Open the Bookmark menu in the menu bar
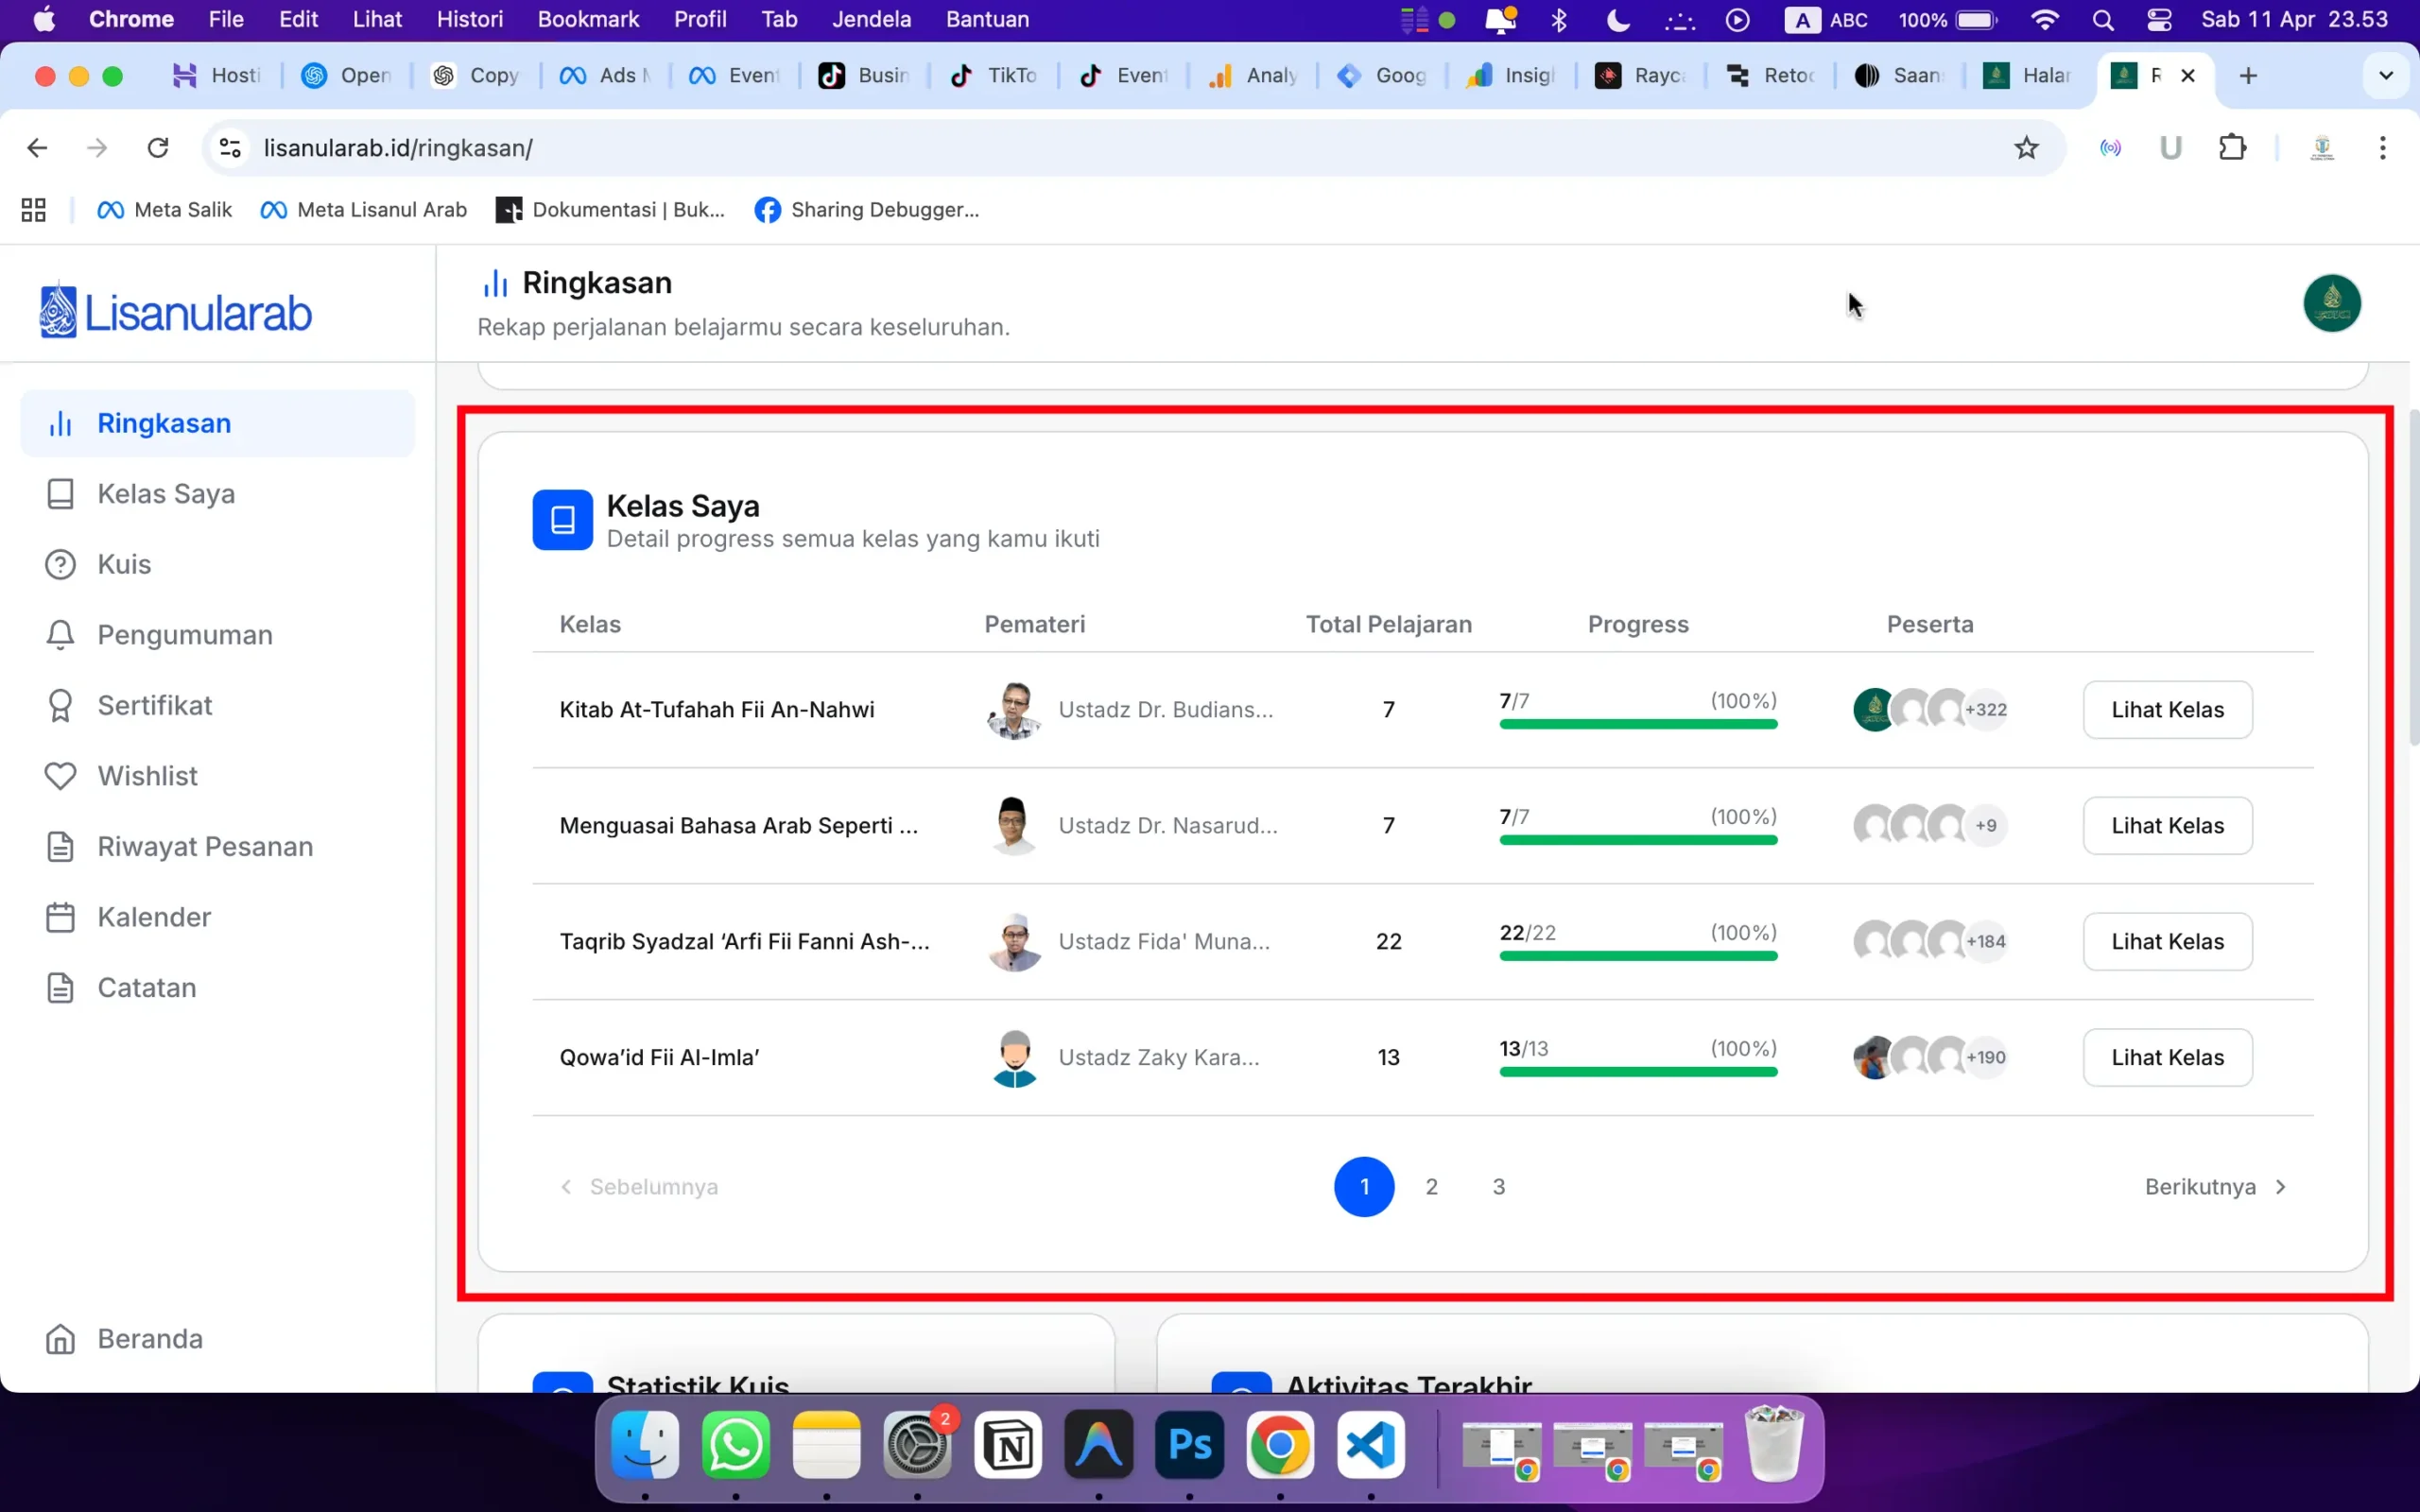Image resolution: width=2420 pixels, height=1512 pixels. (588, 20)
